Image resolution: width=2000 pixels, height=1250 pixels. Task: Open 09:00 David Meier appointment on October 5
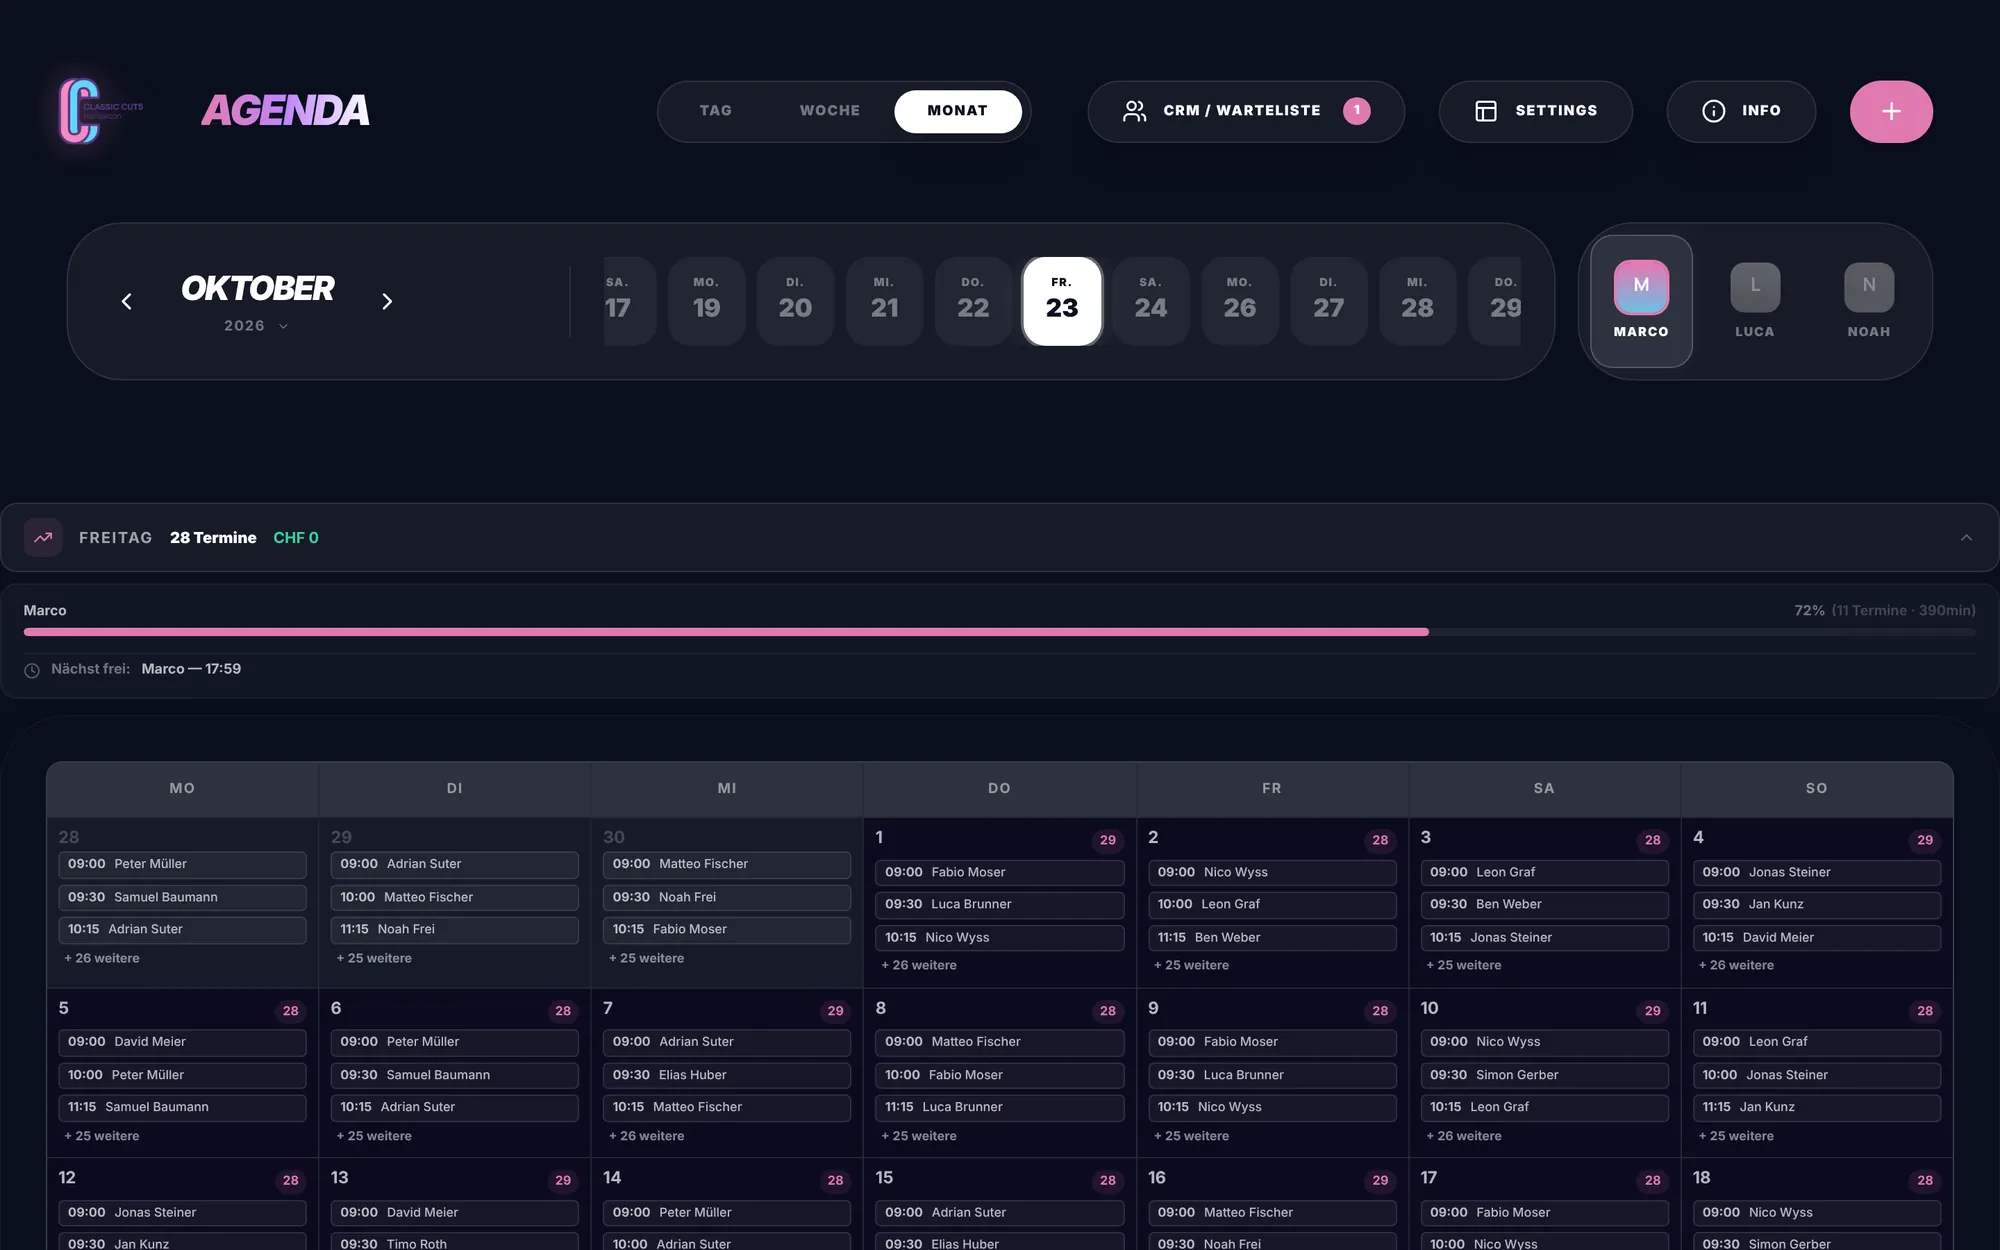(182, 1042)
